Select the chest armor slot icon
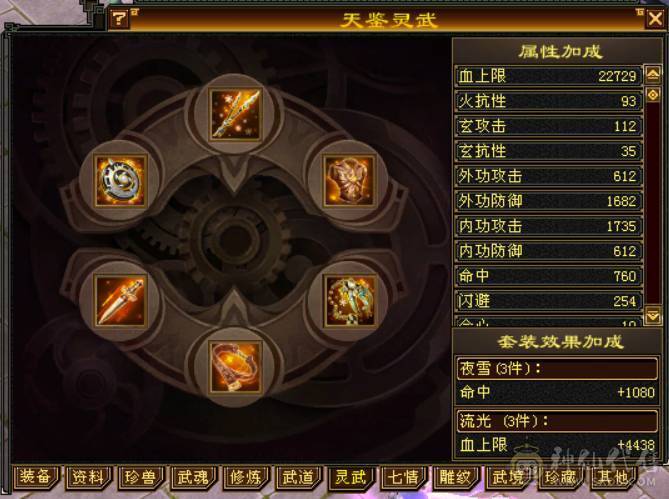Screen dimensions: 669x499 pyautogui.click(x=349, y=181)
